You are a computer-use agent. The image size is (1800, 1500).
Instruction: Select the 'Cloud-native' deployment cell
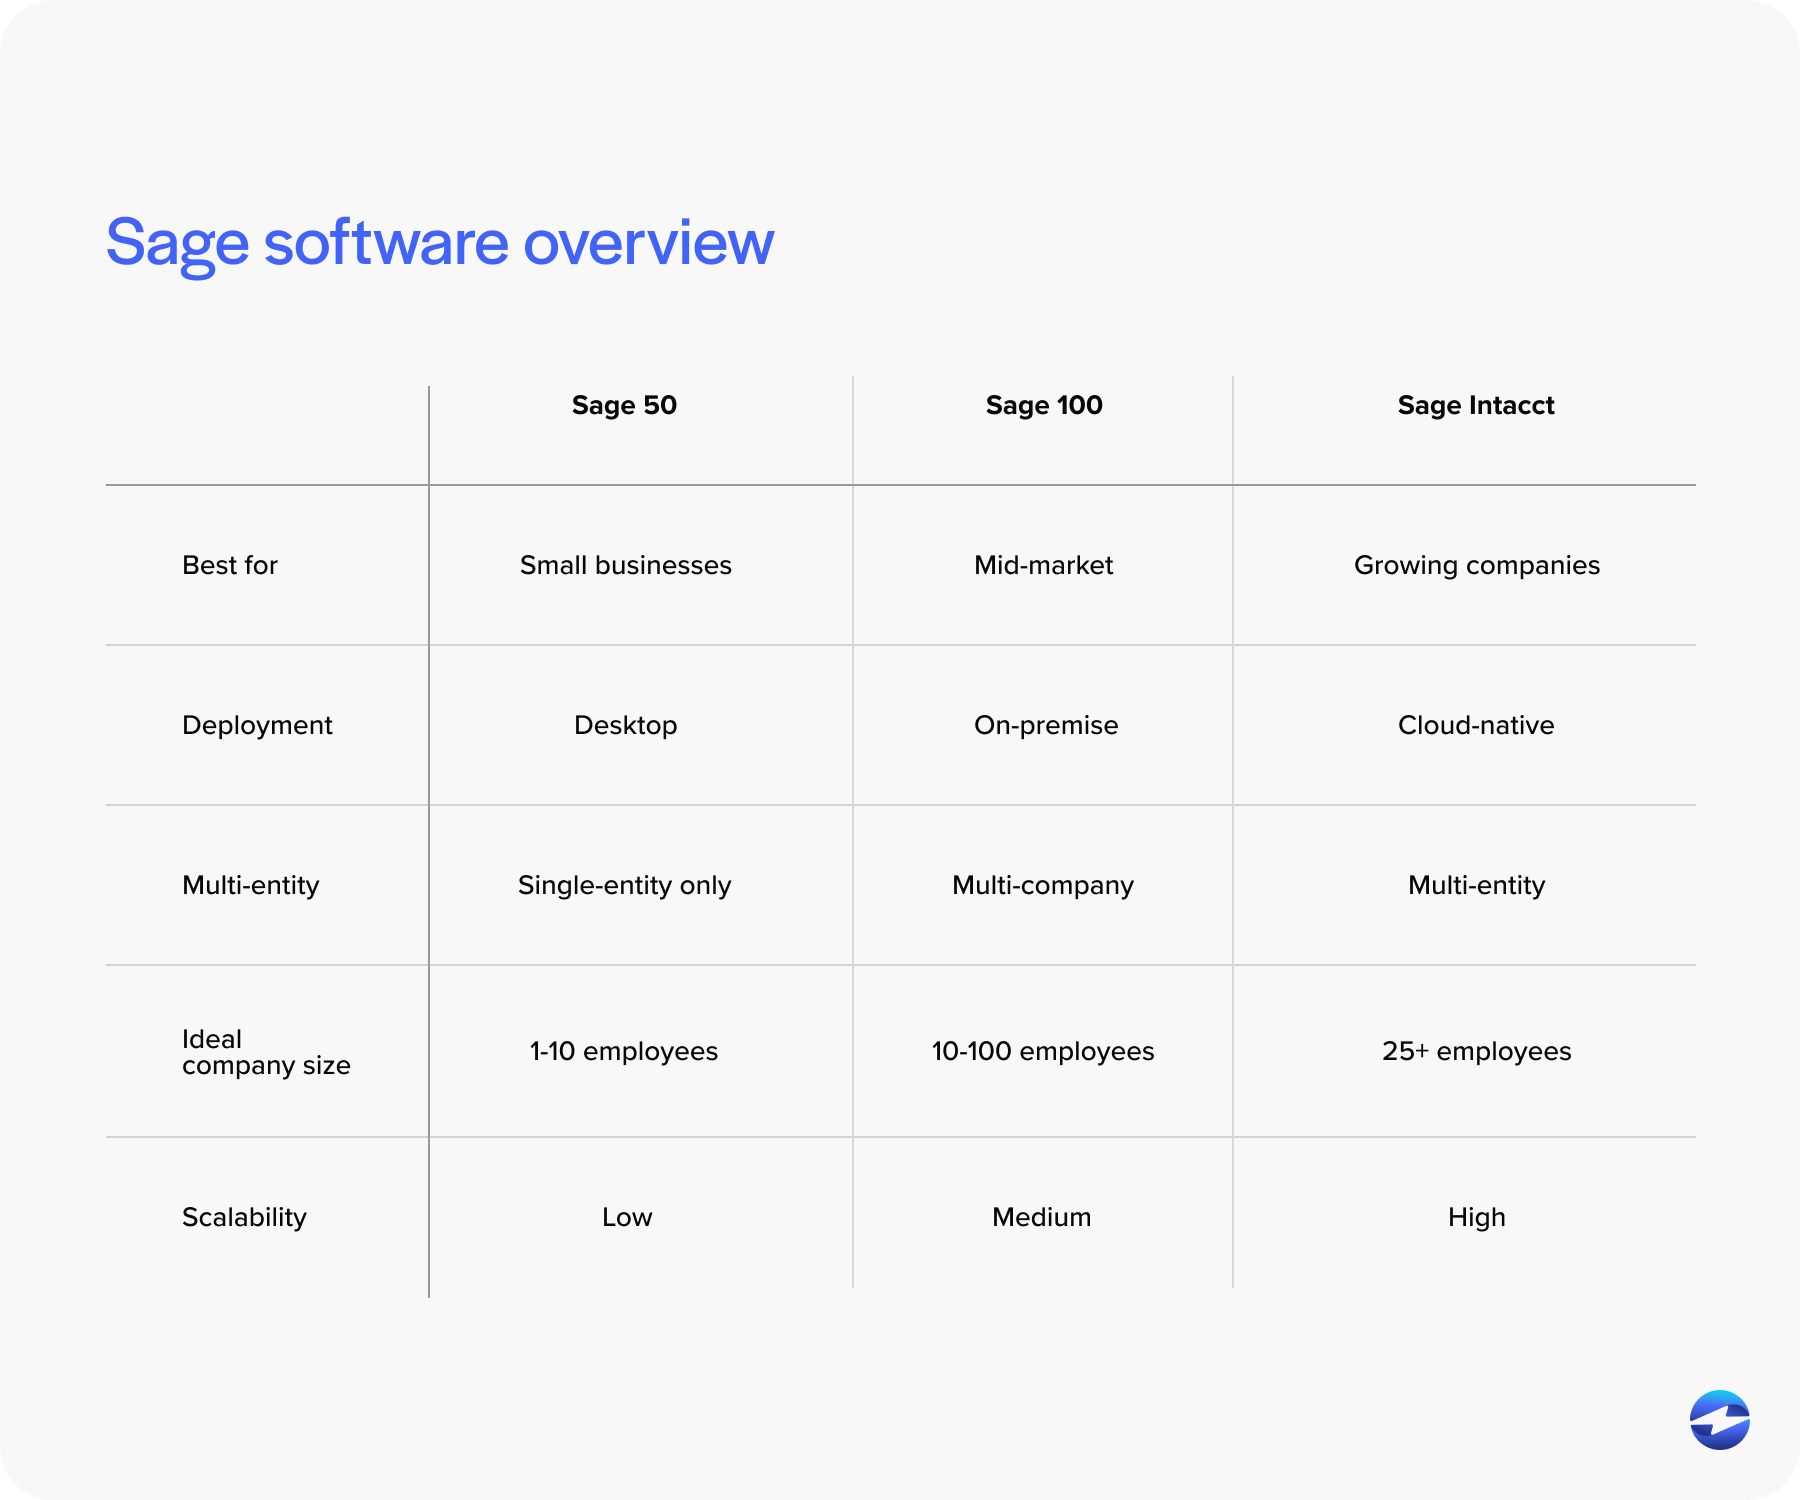[x=1476, y=725]
